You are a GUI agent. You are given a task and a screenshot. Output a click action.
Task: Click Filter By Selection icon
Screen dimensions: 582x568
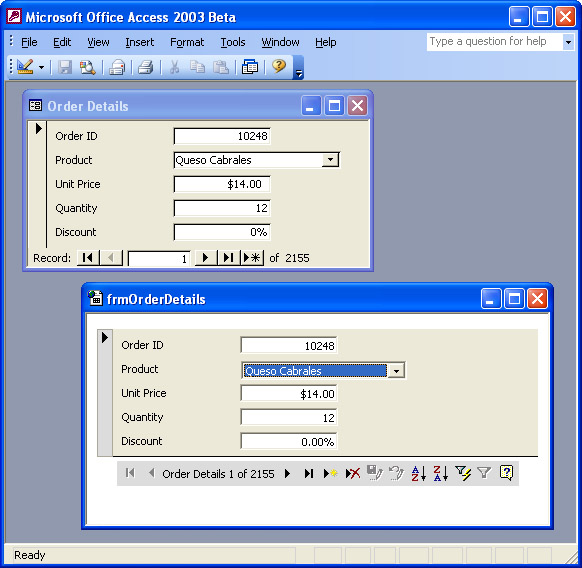[x=463, y=473]
